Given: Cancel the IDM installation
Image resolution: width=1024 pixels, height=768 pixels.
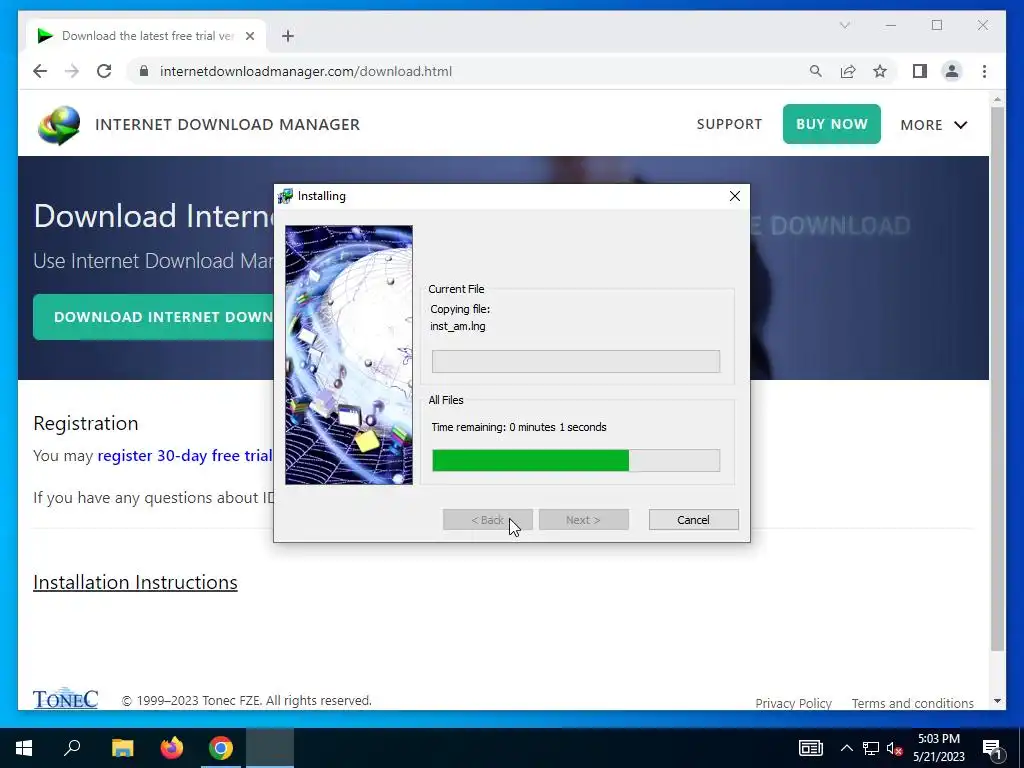Looking at the screenshot, I should coord(694,520).
